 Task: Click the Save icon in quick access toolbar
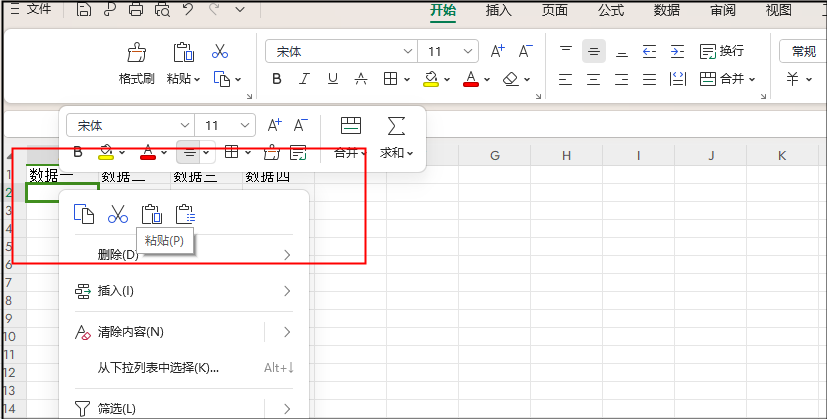tap(84, 9)
